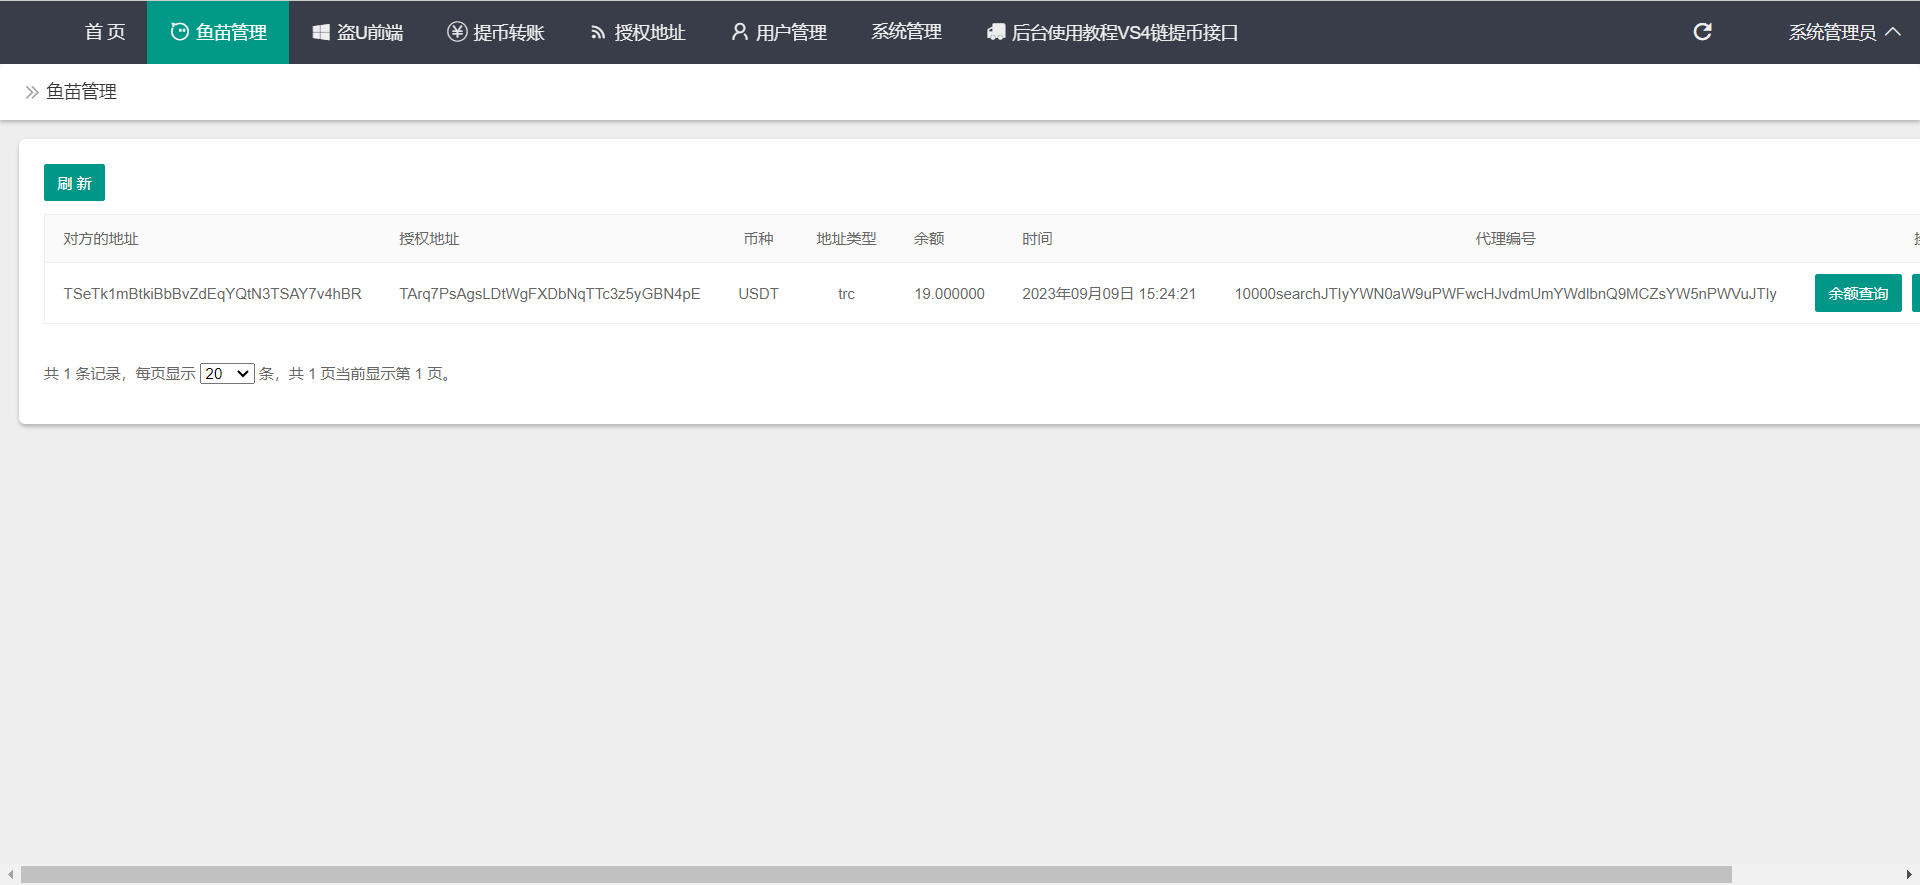
Task: Click the scrollbar left arrow
Action: (x=10, y=875)
